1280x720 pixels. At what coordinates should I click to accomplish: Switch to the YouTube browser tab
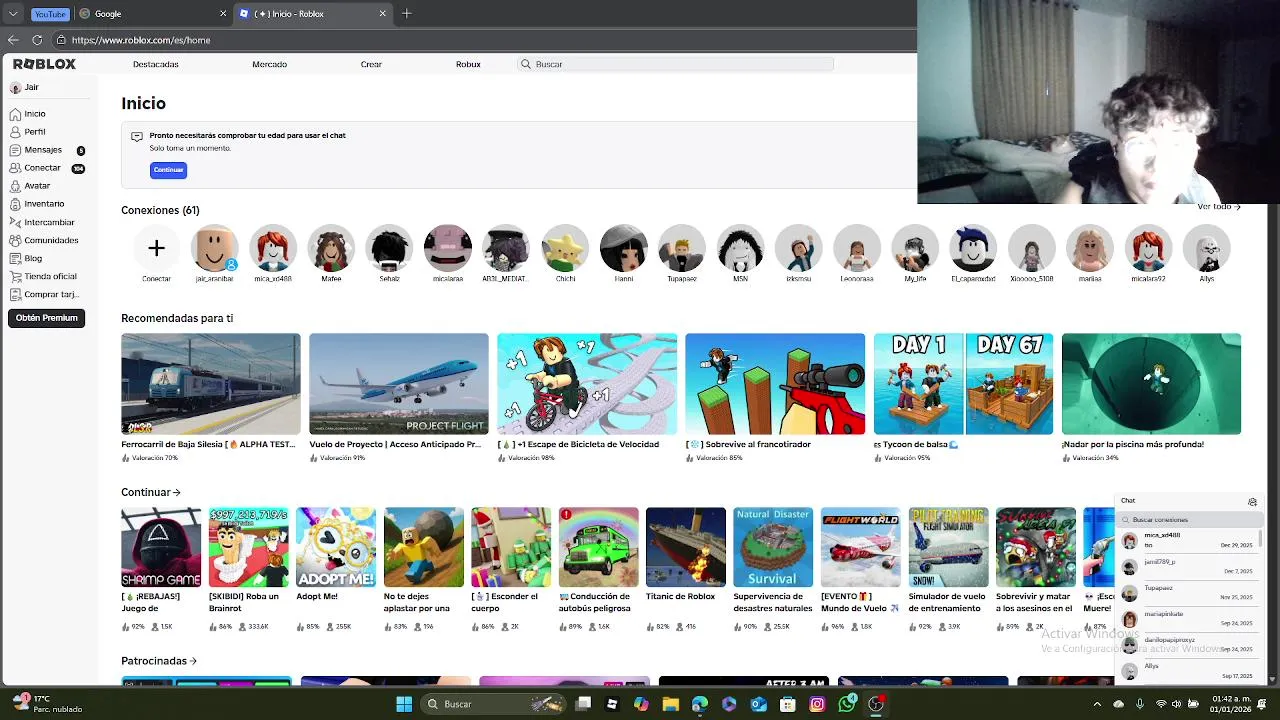[x=50, y=14]
